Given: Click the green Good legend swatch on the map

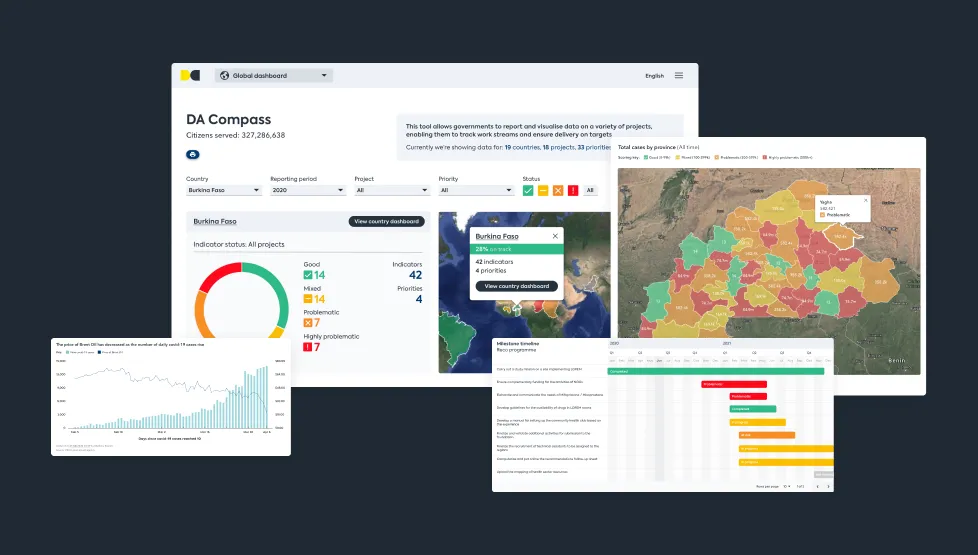Looking at the screenshot, I should click(x=646, y=158).
